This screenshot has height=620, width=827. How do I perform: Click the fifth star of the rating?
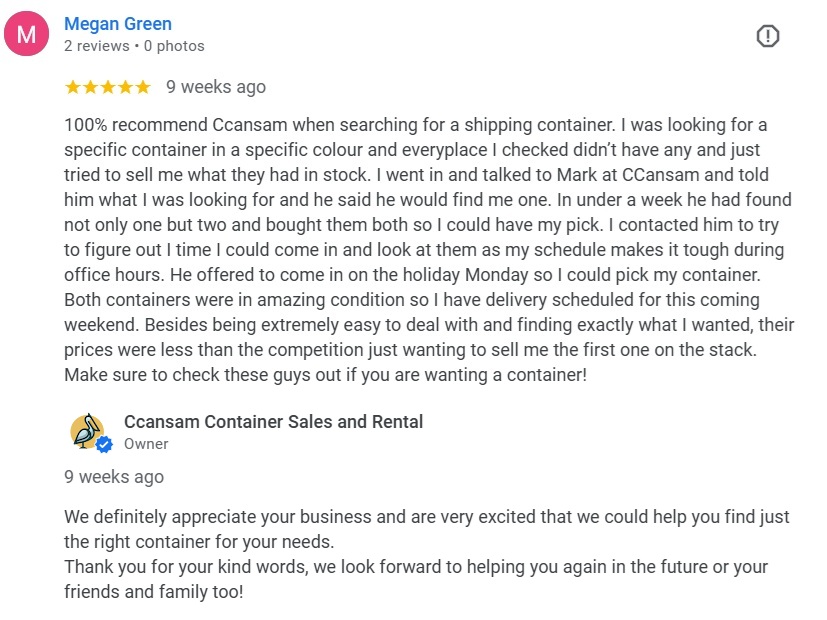(142, 87)
